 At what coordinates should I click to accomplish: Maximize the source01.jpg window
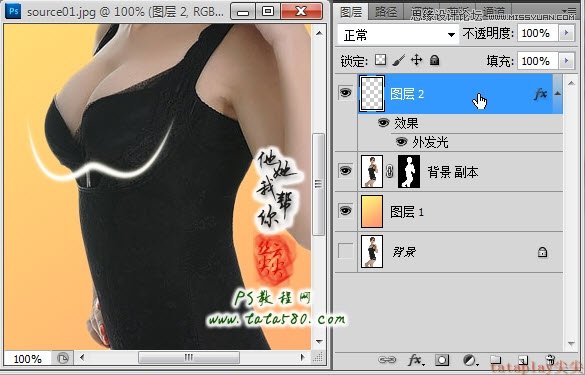click(268, 12)
